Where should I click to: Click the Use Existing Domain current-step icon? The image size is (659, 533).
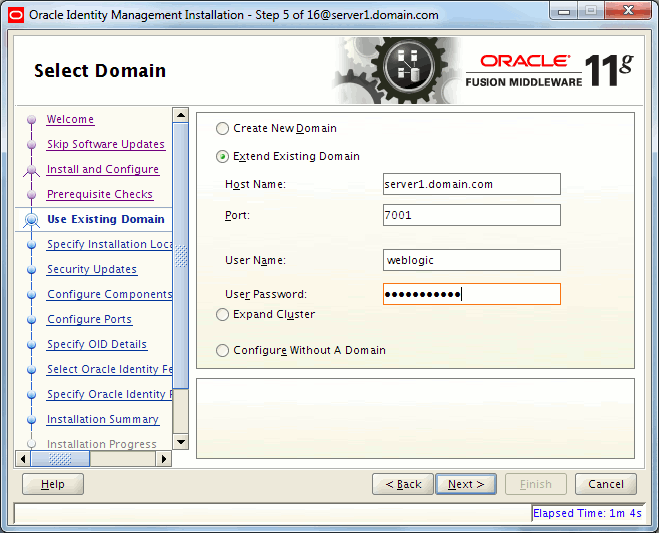[x=32, y=220]
